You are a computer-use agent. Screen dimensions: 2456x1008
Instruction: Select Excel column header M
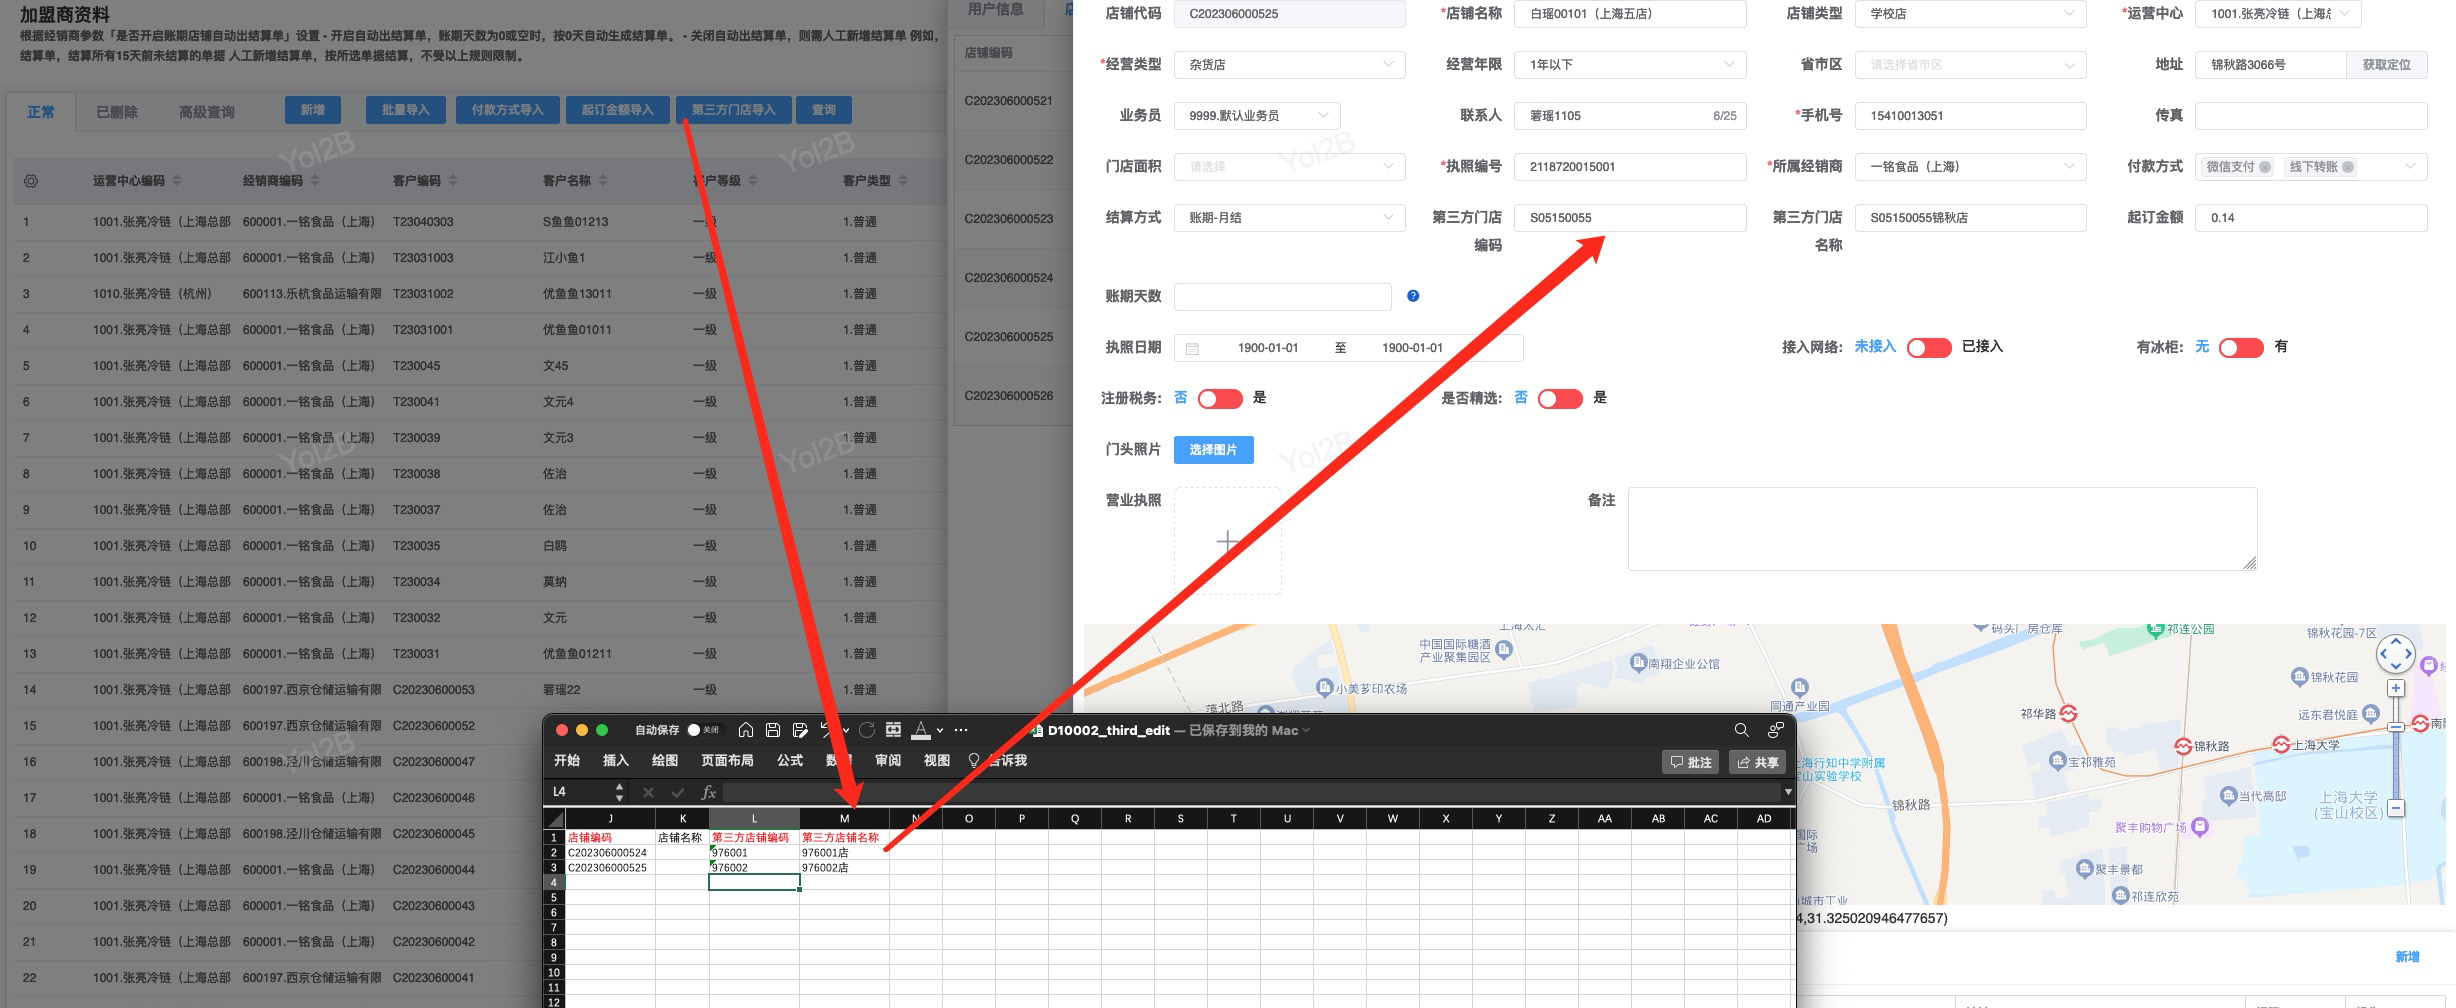(x=844, y=818)
